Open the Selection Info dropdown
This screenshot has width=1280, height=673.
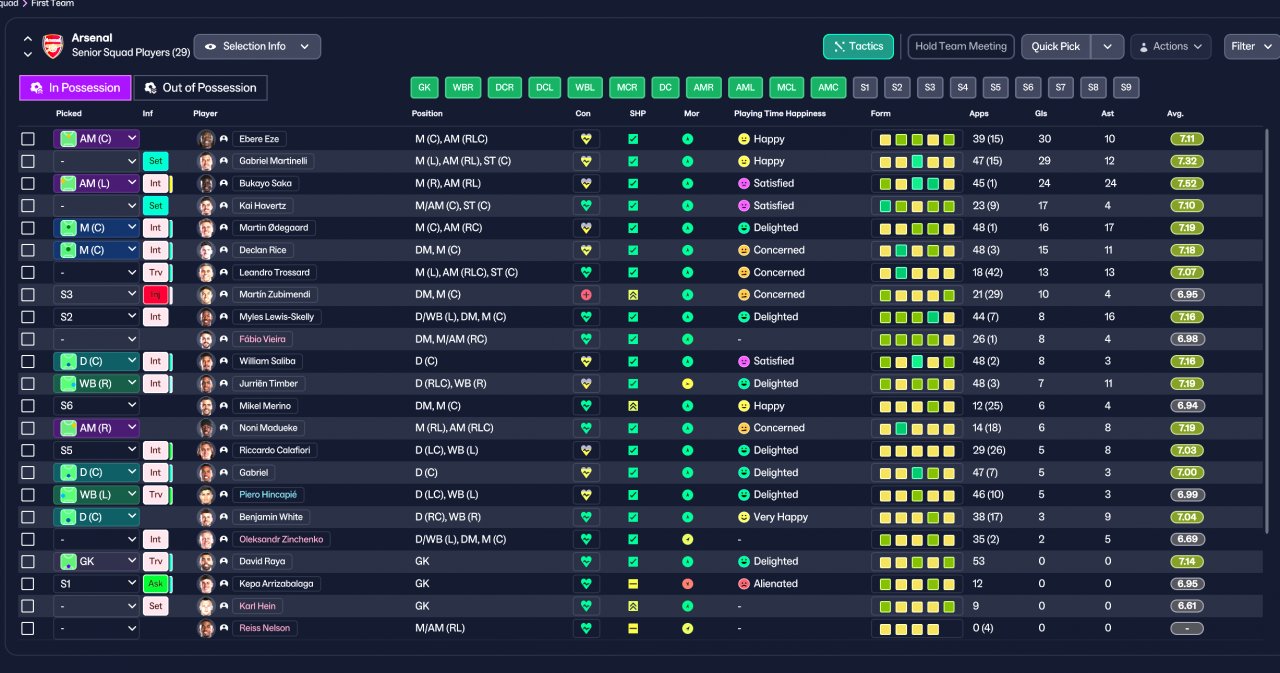(257, 46)
